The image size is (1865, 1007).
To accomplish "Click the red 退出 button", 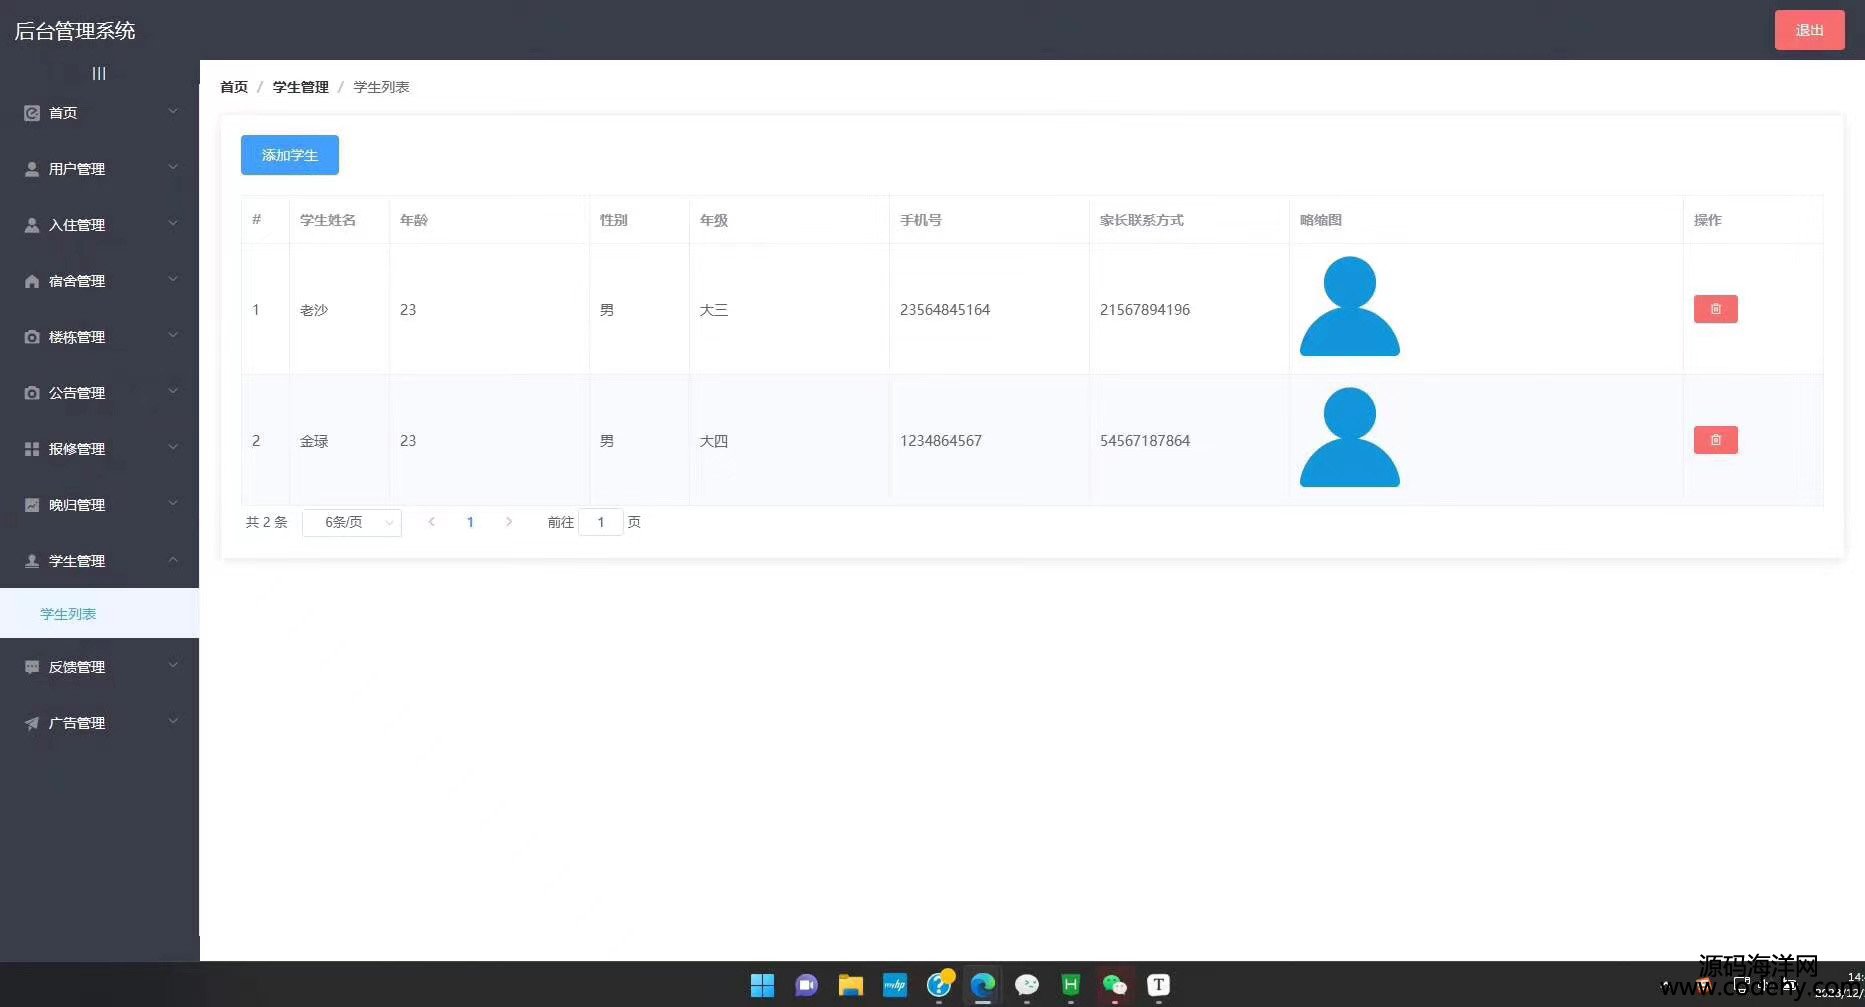I will (x=1809, y=30).
